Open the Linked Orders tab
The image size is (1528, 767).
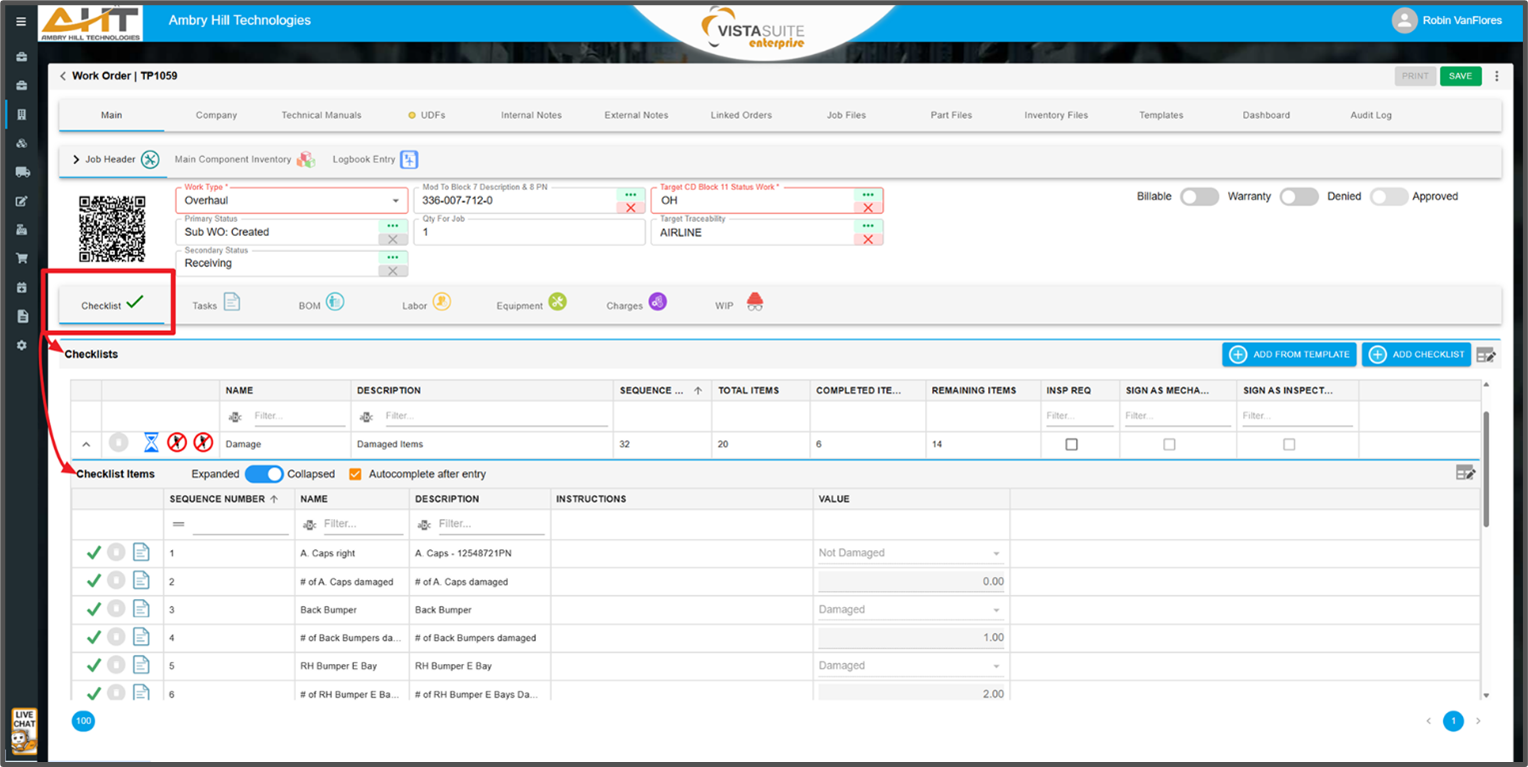coord(741,115)
